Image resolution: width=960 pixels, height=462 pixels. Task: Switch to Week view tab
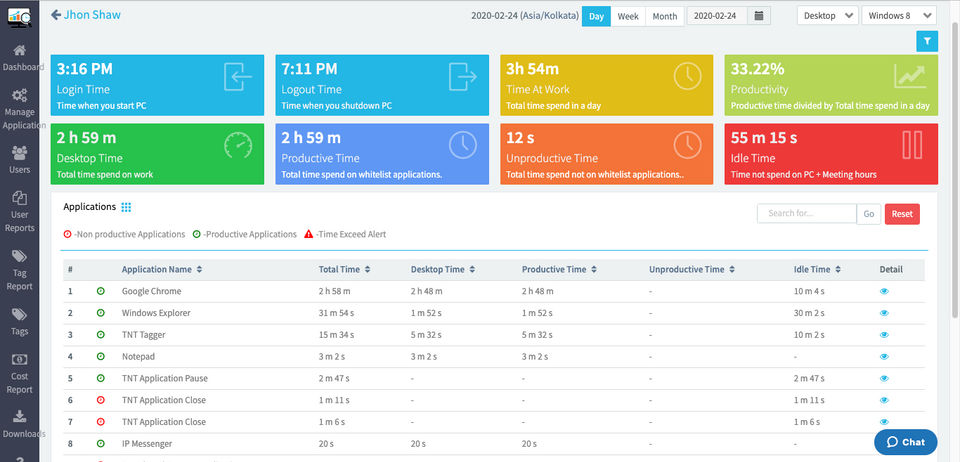628,16
